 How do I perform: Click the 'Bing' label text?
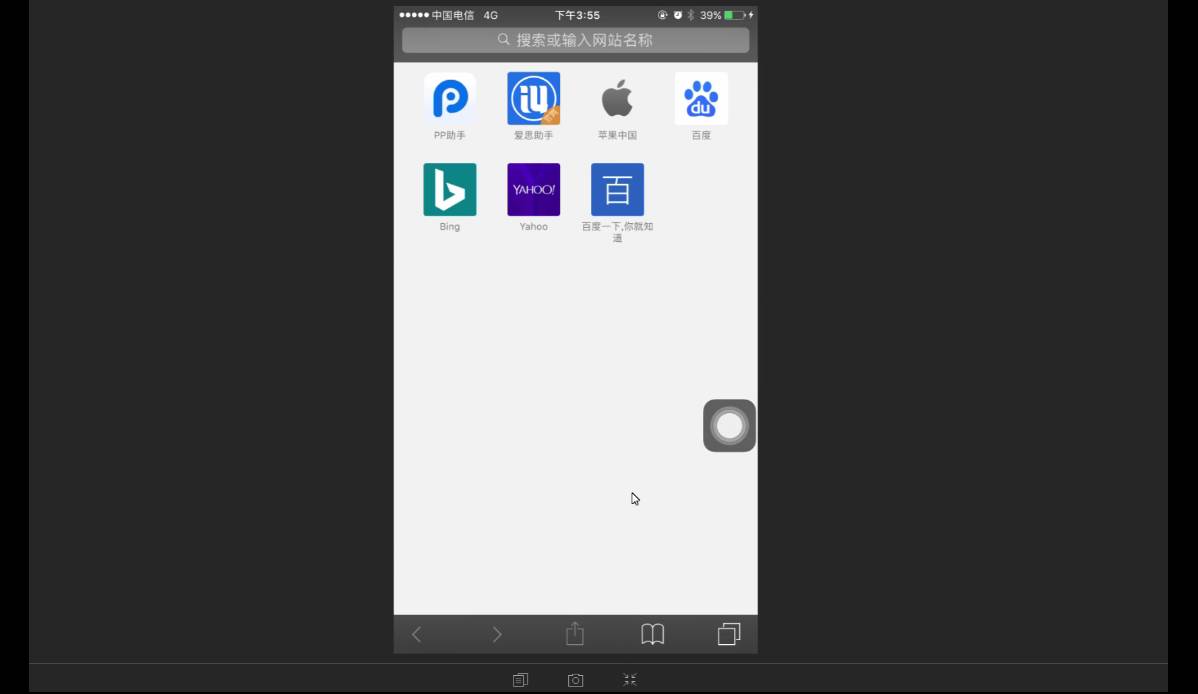click(450, 227)
